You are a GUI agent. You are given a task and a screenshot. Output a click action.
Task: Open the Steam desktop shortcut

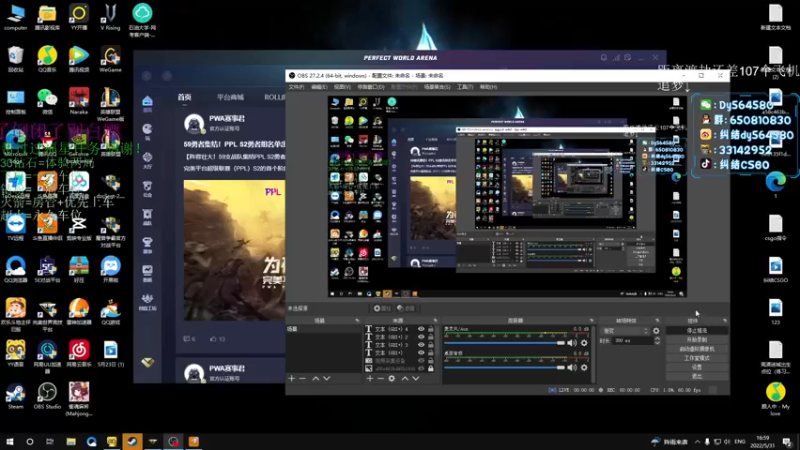coord(15,396)
